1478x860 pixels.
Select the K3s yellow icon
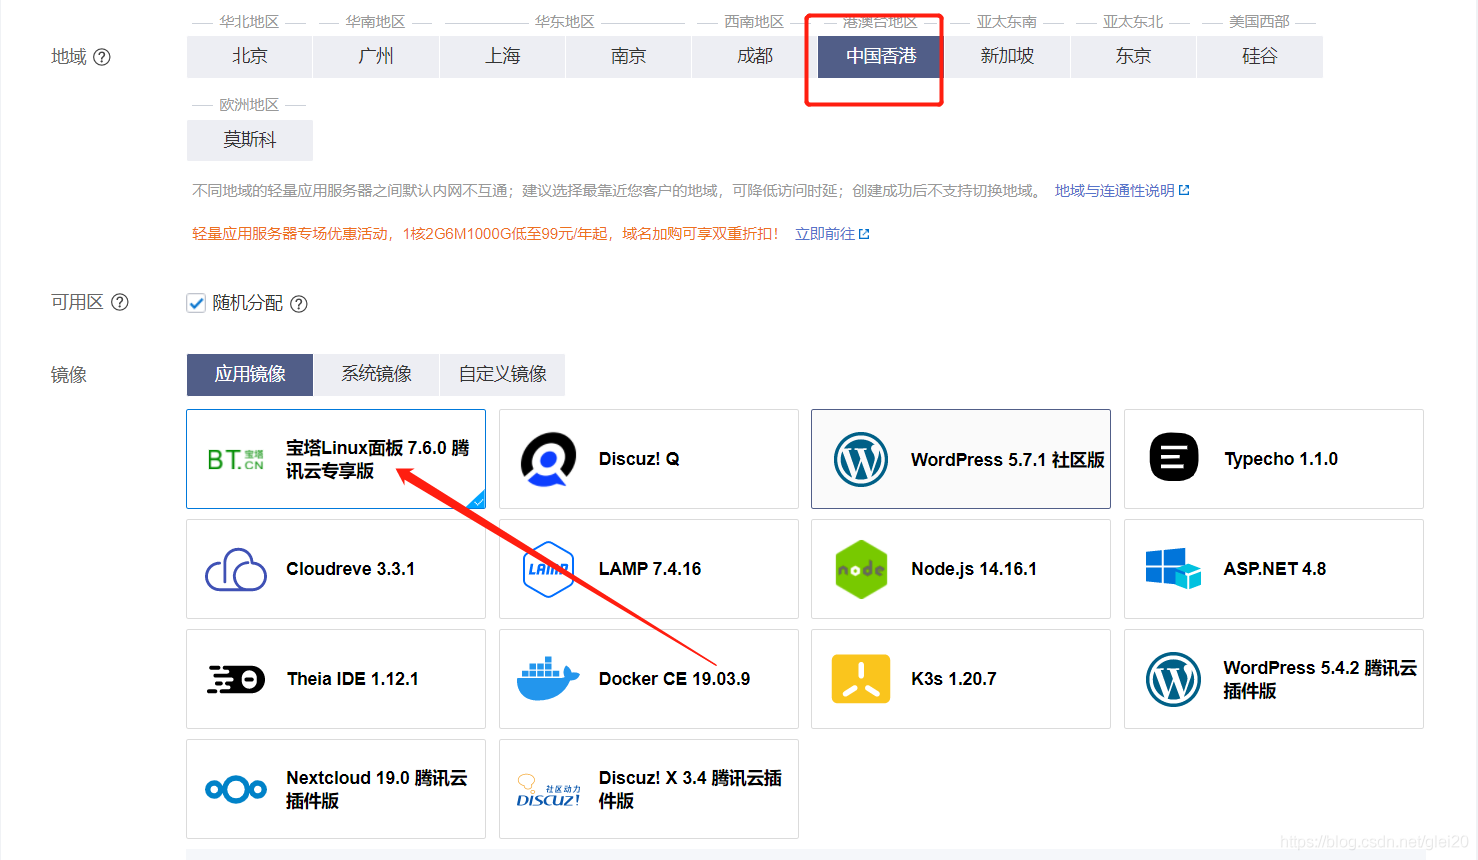[x=861, y=678]
